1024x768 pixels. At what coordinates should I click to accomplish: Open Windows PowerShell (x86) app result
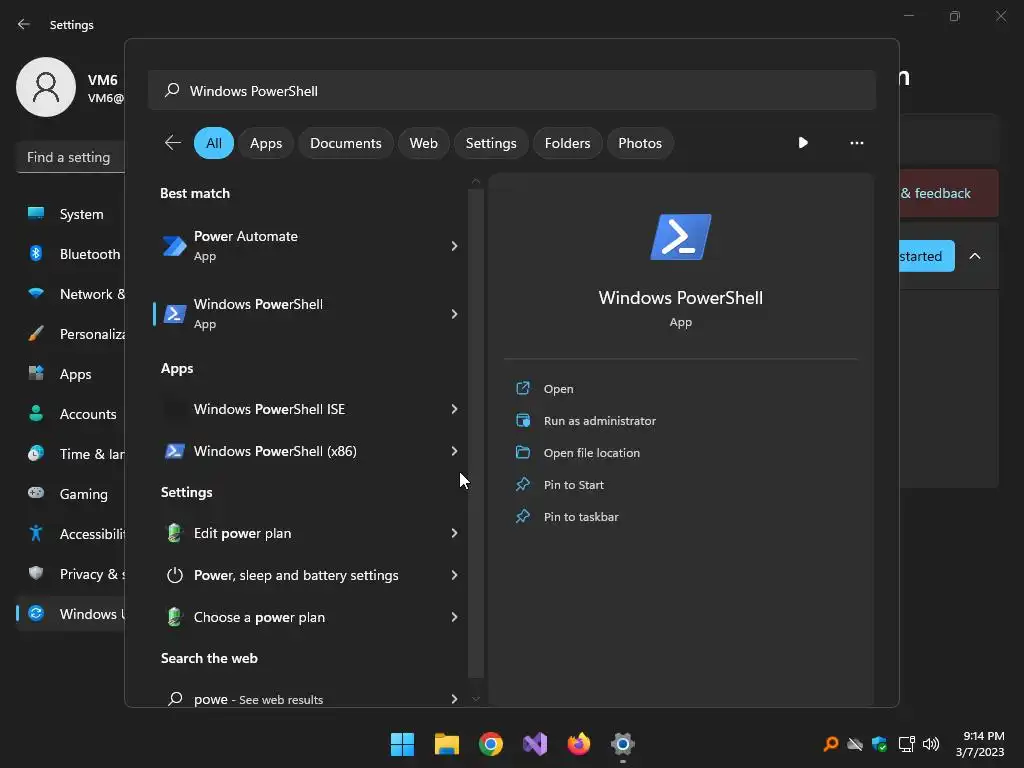pyautogui.click(x=310, y=451)
